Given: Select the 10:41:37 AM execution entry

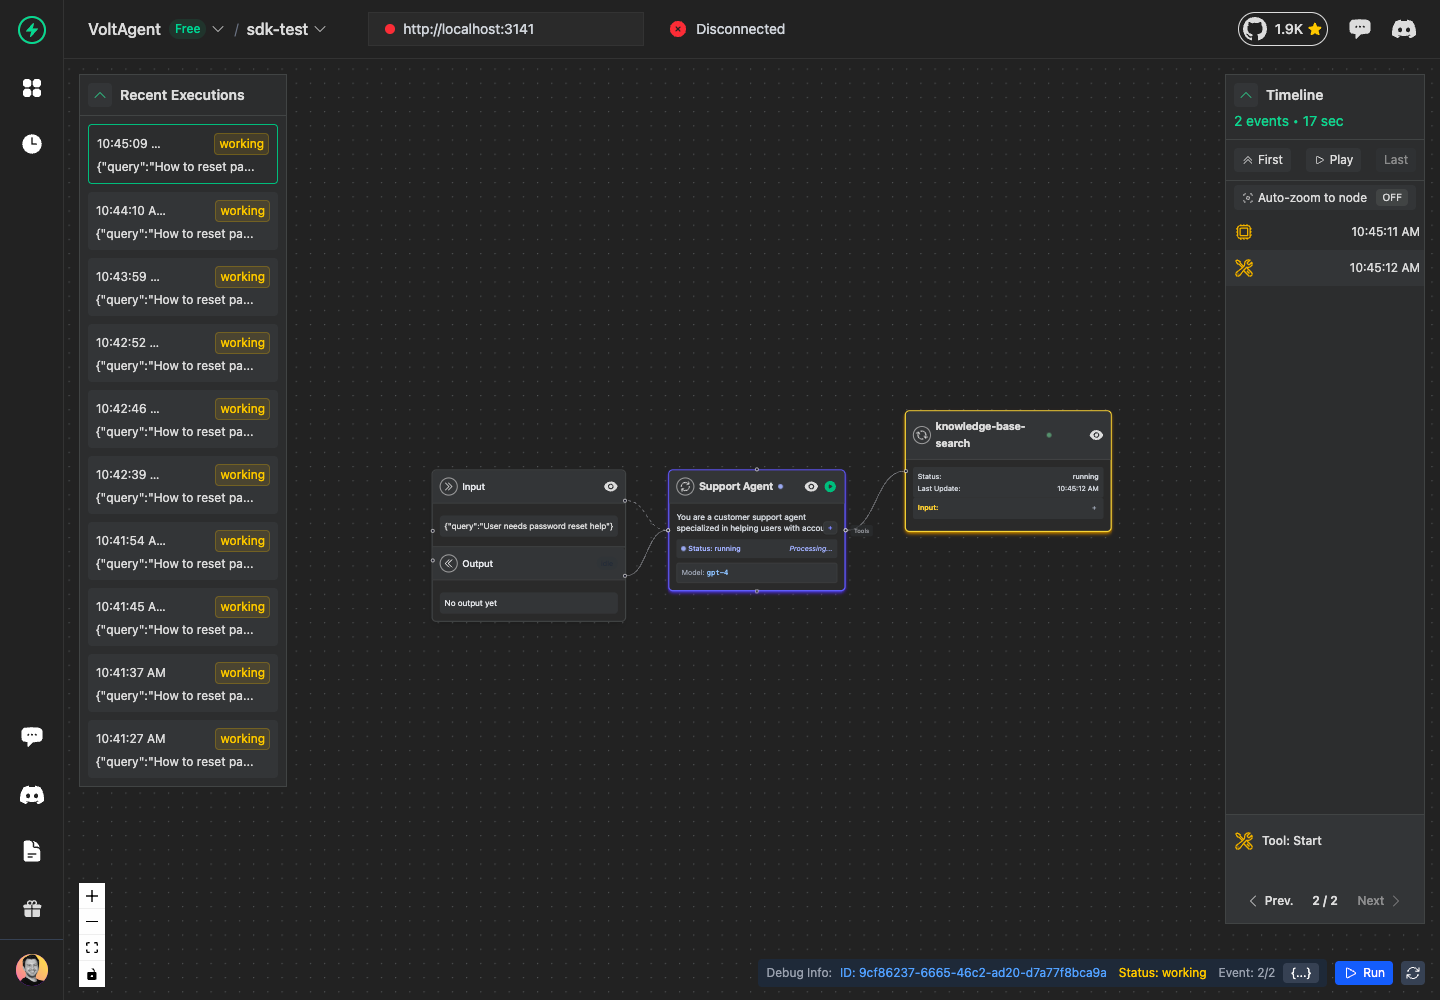Looking at the screenshot, I should pos(183,683).
